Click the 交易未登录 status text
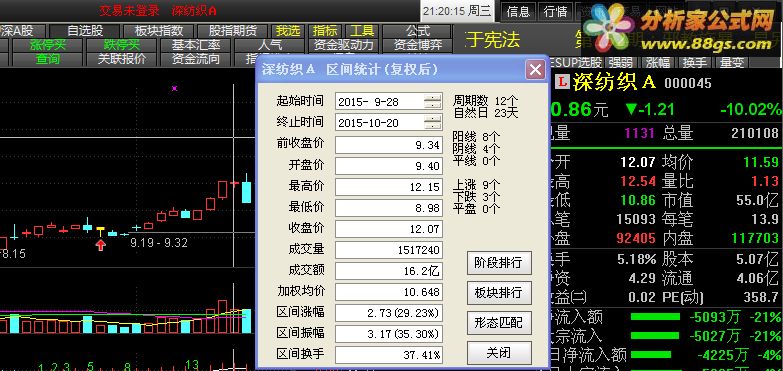This screenshot has height=371, width=783. (129, 10)
